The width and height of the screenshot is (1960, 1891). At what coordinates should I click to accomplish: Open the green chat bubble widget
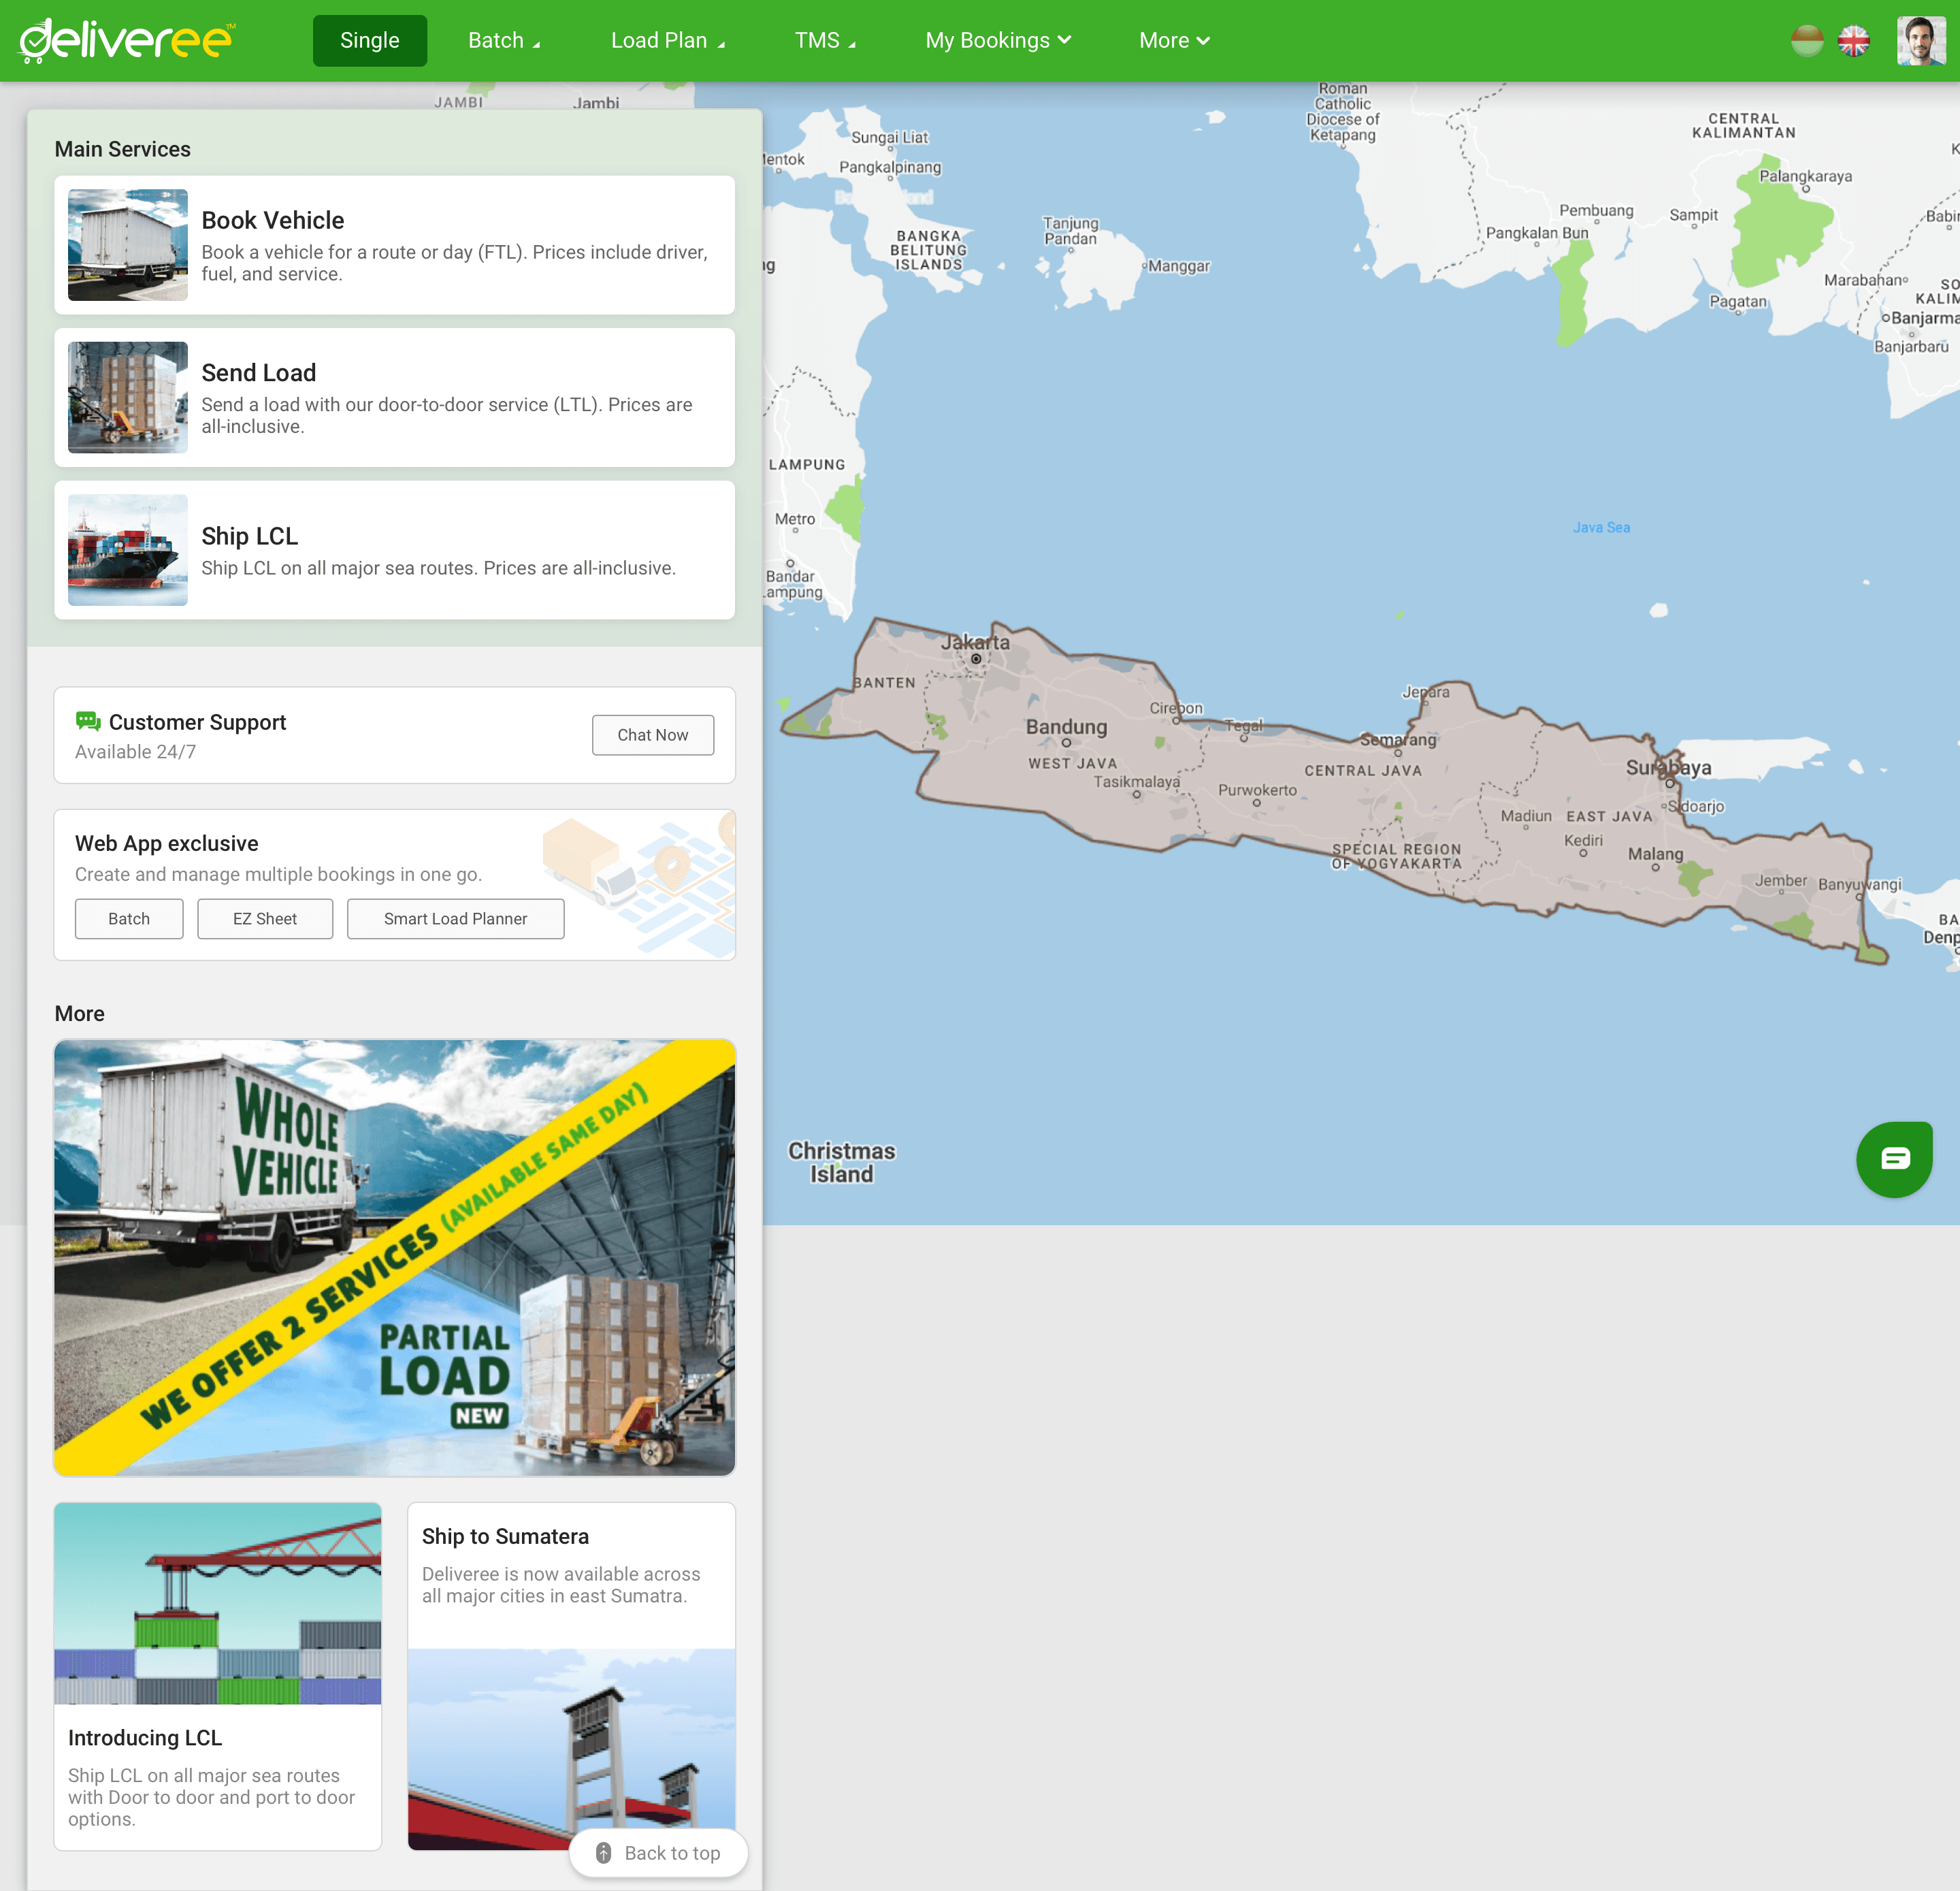[x=1893, y=1158]
